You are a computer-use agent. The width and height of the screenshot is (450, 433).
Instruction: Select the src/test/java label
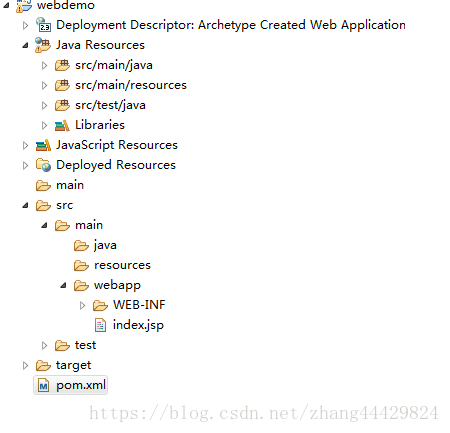pyautogui.click(x=110, y=105)
